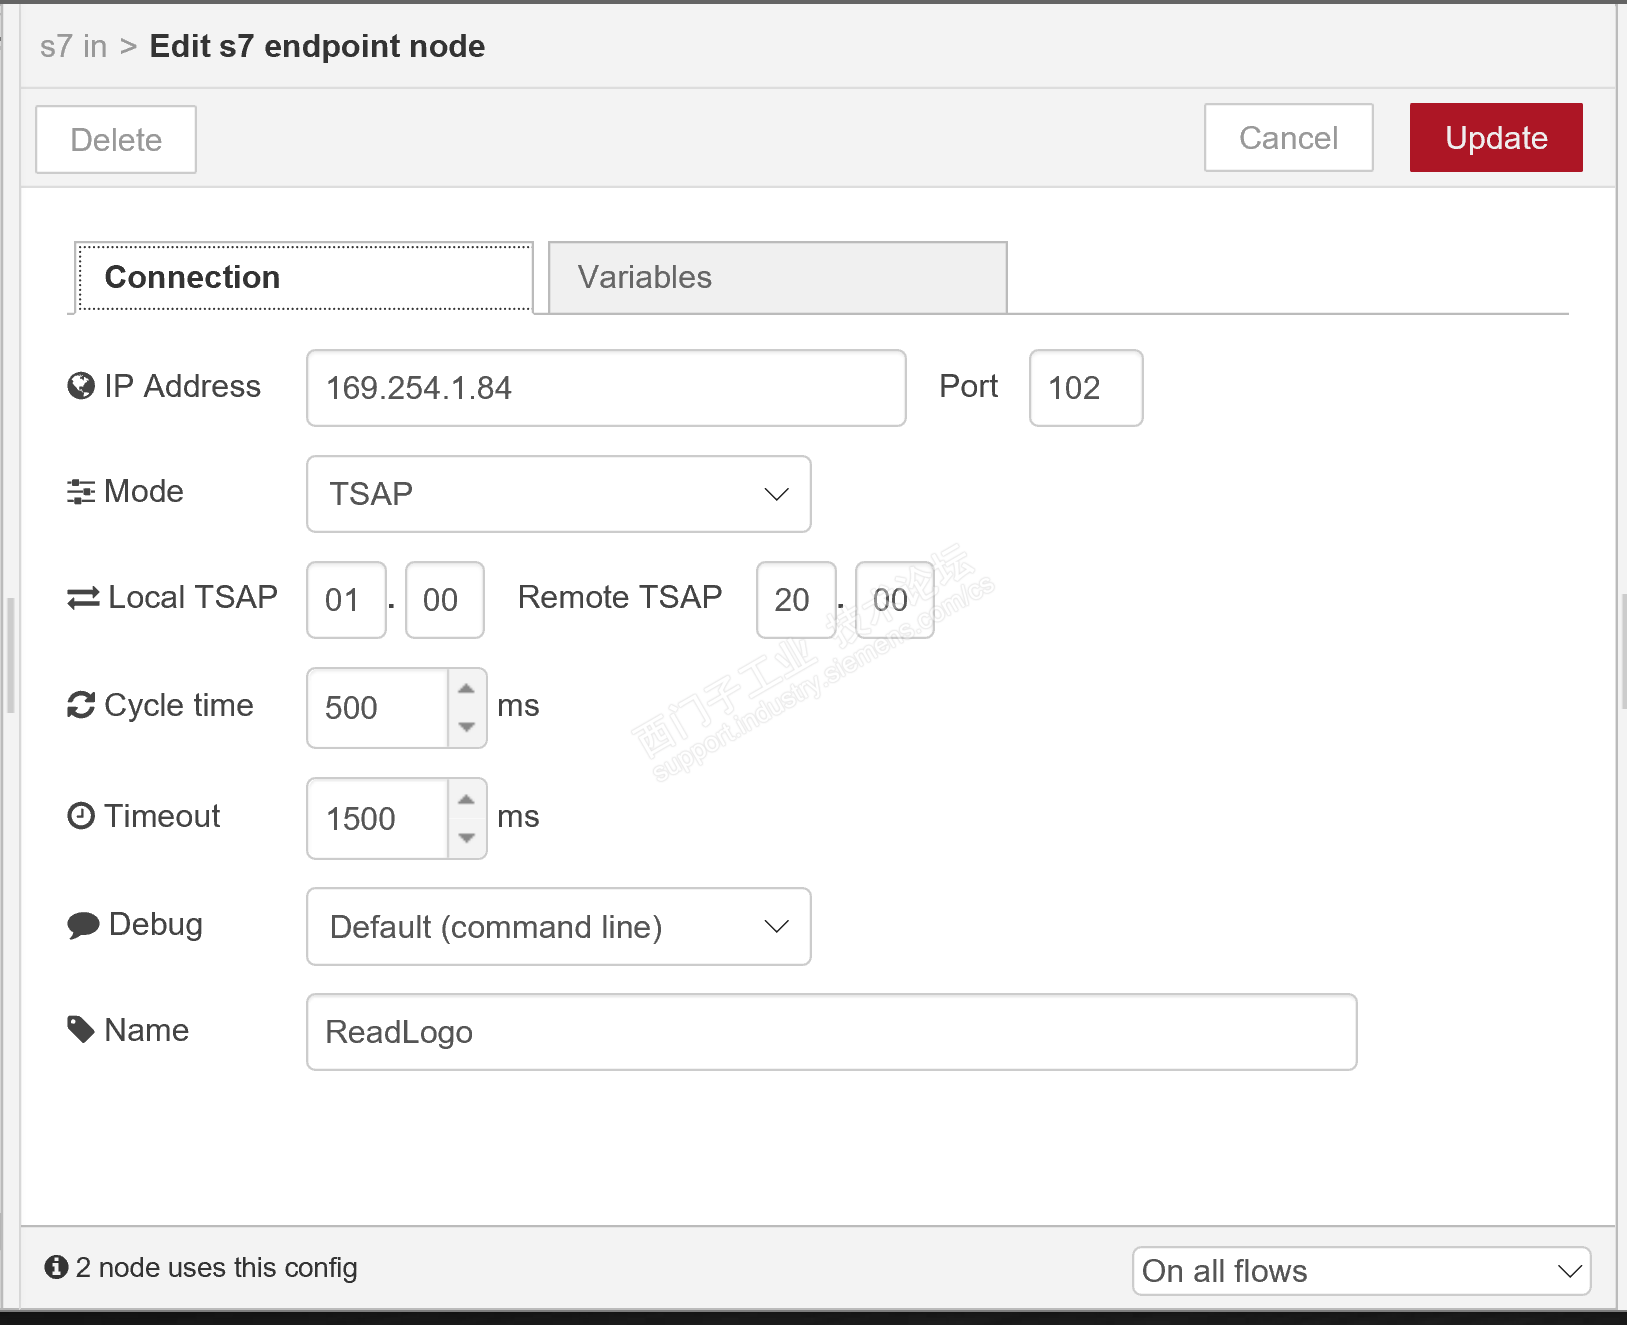Click the speech bubble icon by Debug
This screenshot has height=1325, width=1627.
point(83,925)
